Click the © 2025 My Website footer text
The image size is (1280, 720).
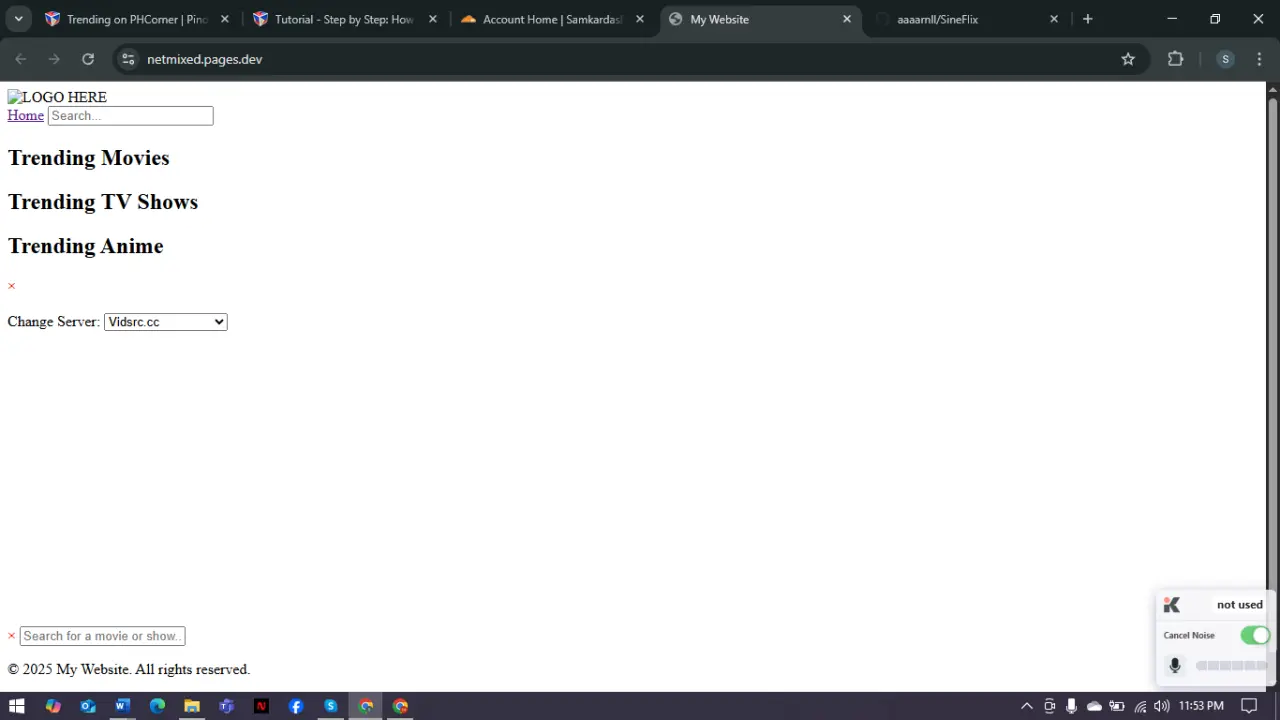tap(129, 669)
